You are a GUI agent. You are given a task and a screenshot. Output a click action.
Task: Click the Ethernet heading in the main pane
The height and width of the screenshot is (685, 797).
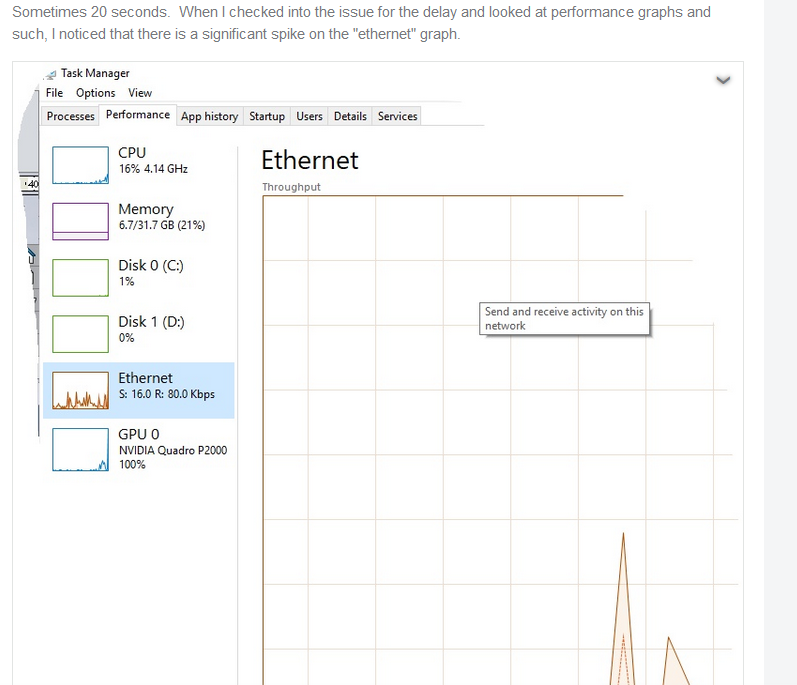coord(310,161)
